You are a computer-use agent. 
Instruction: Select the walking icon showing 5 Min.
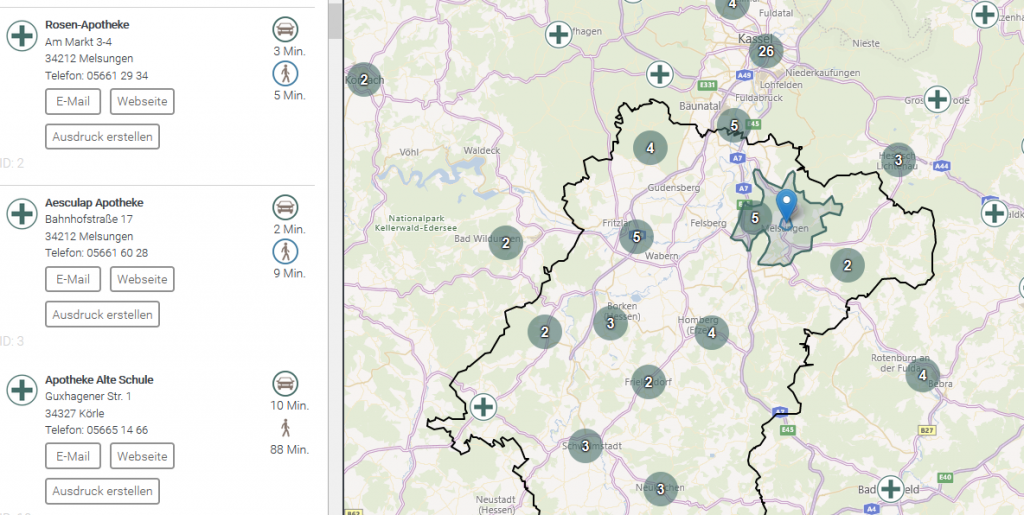tap(285, 74)
